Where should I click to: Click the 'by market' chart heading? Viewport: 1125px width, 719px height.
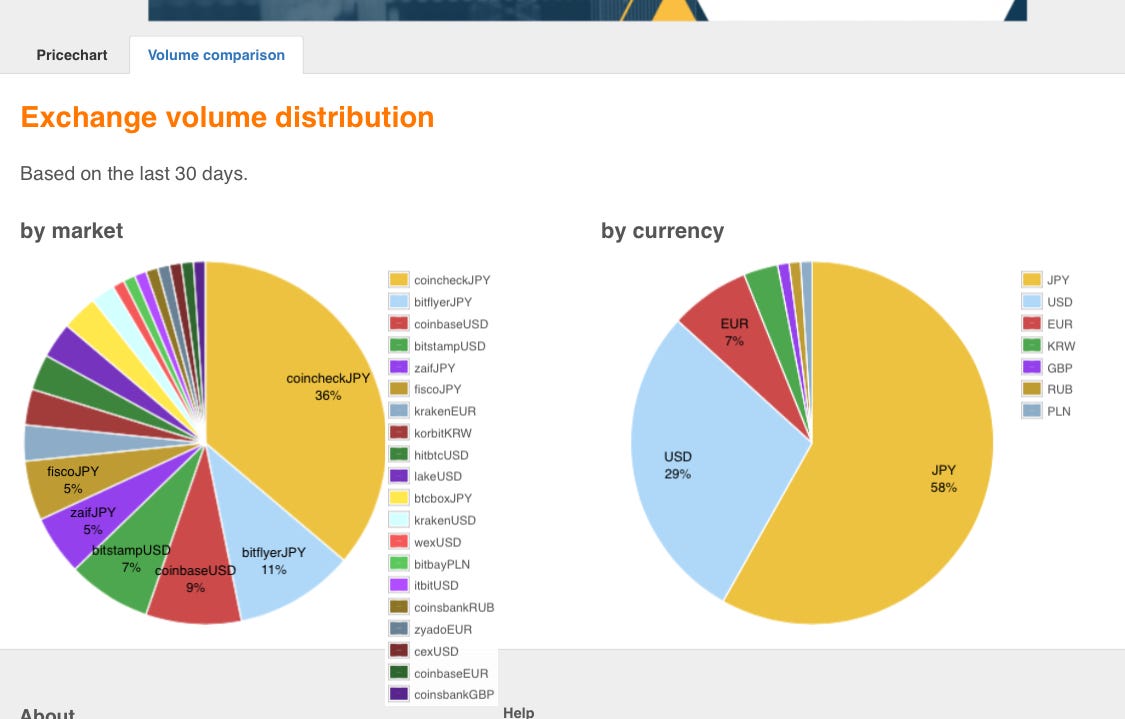point(72,230)
